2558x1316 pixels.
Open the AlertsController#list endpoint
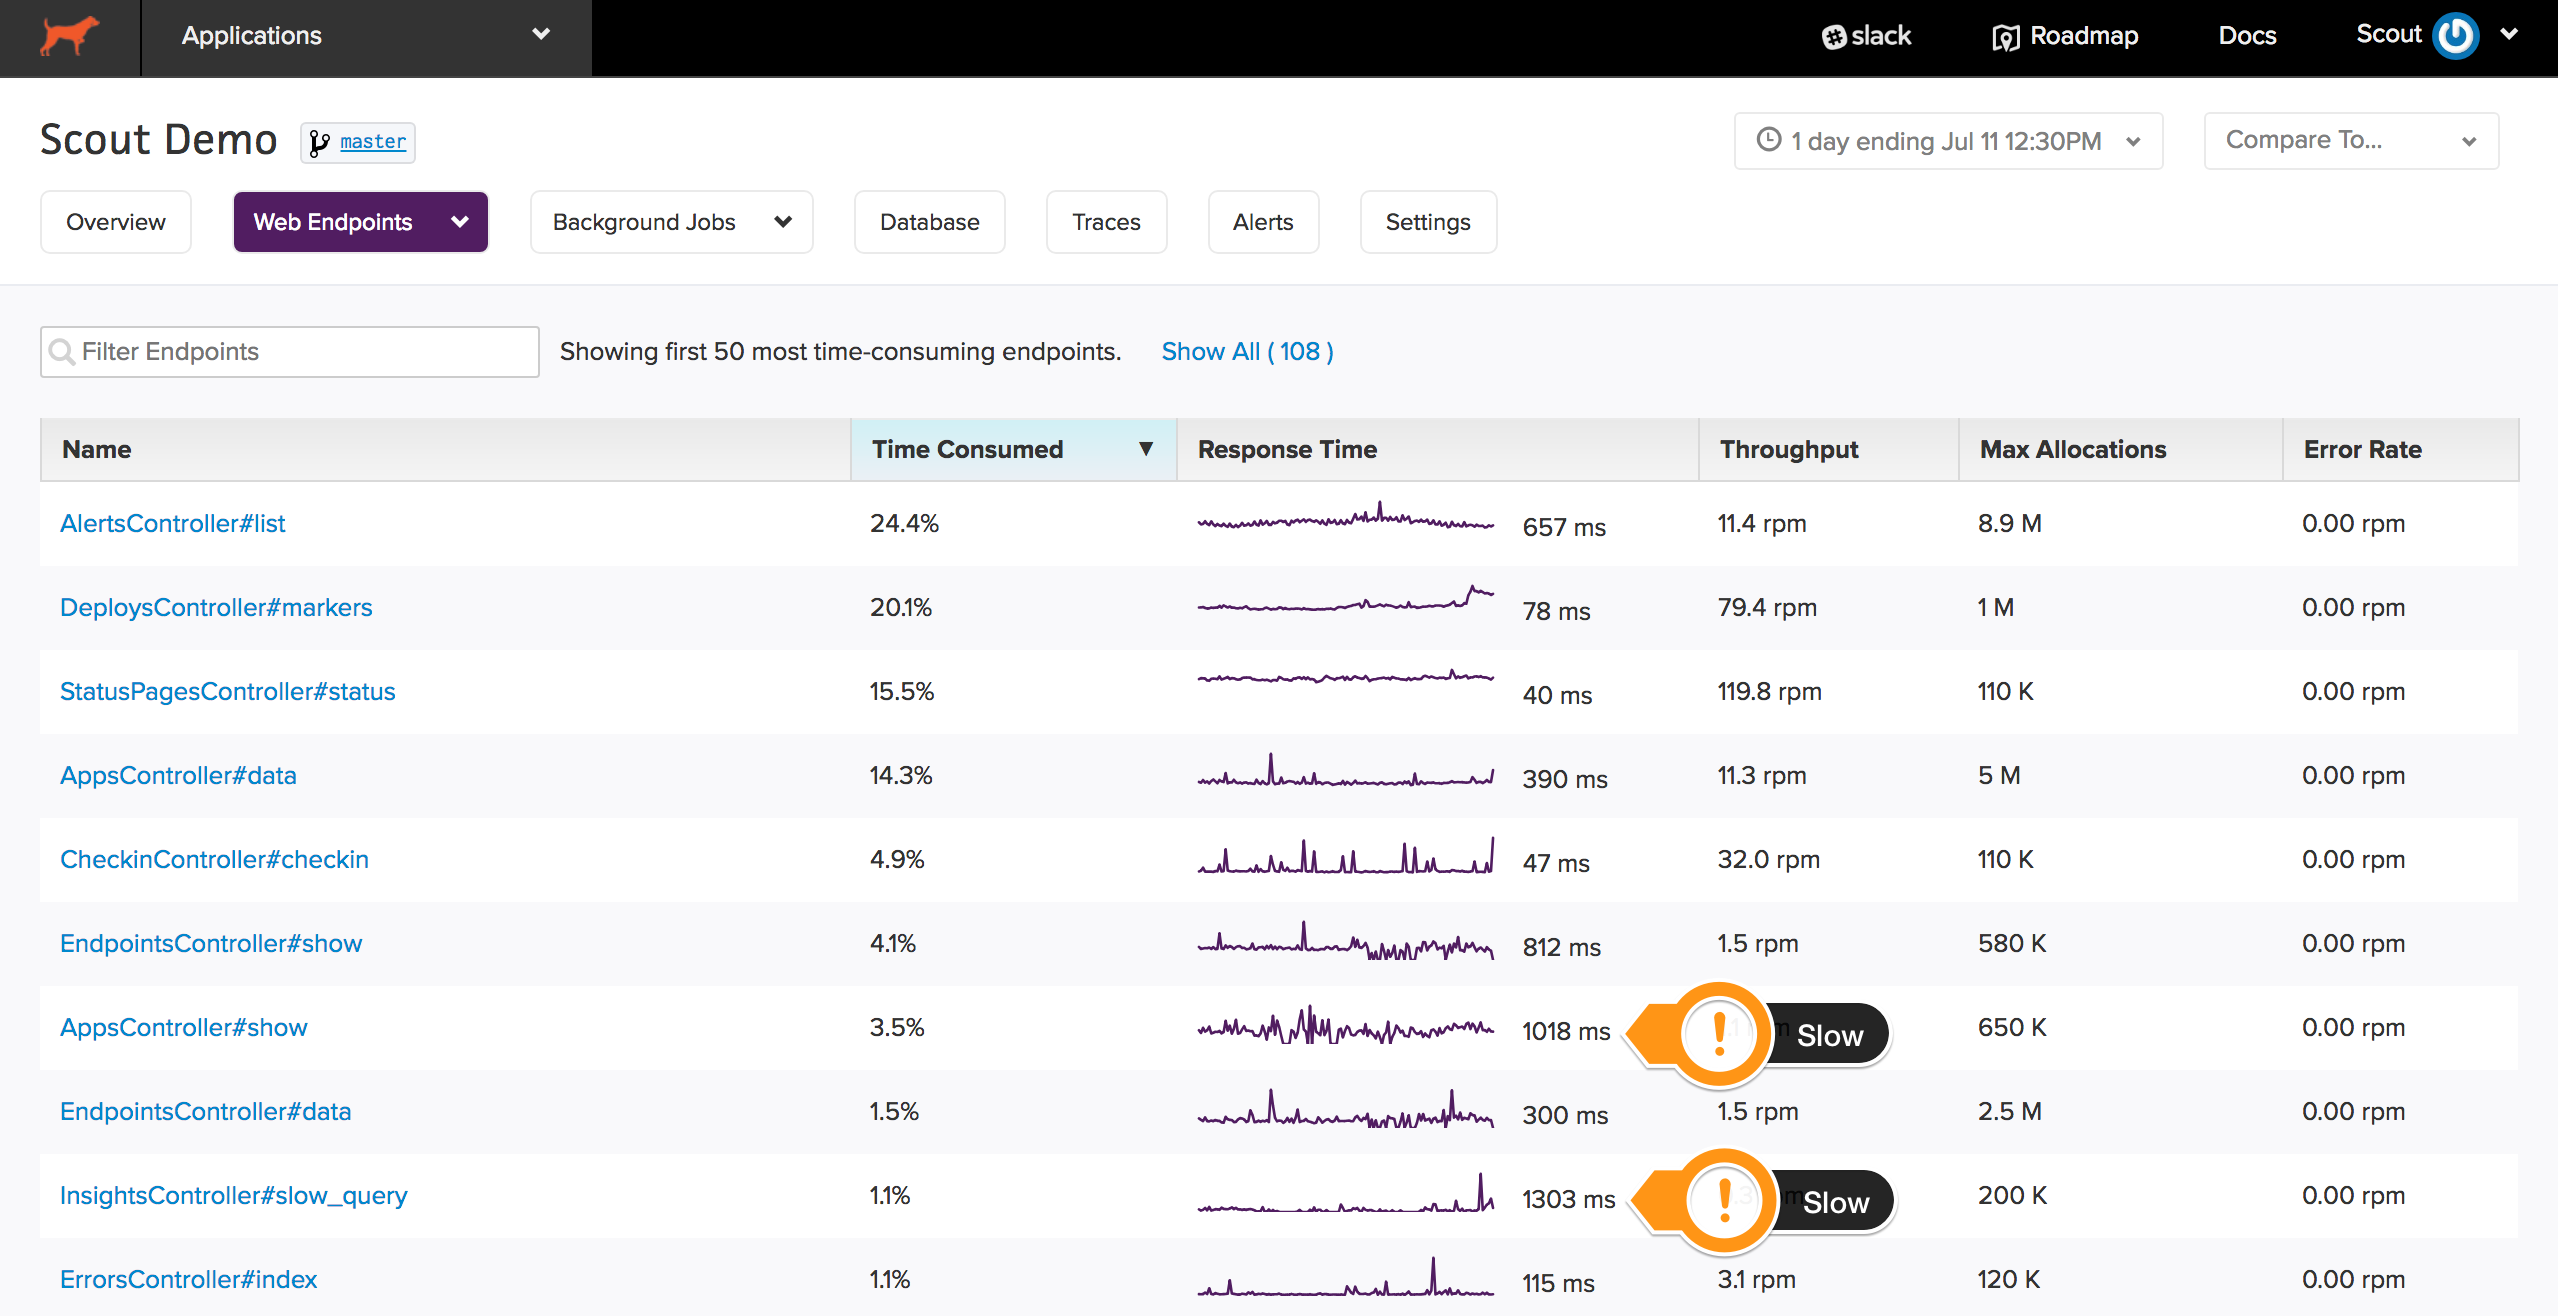click(x=172, y=524)
